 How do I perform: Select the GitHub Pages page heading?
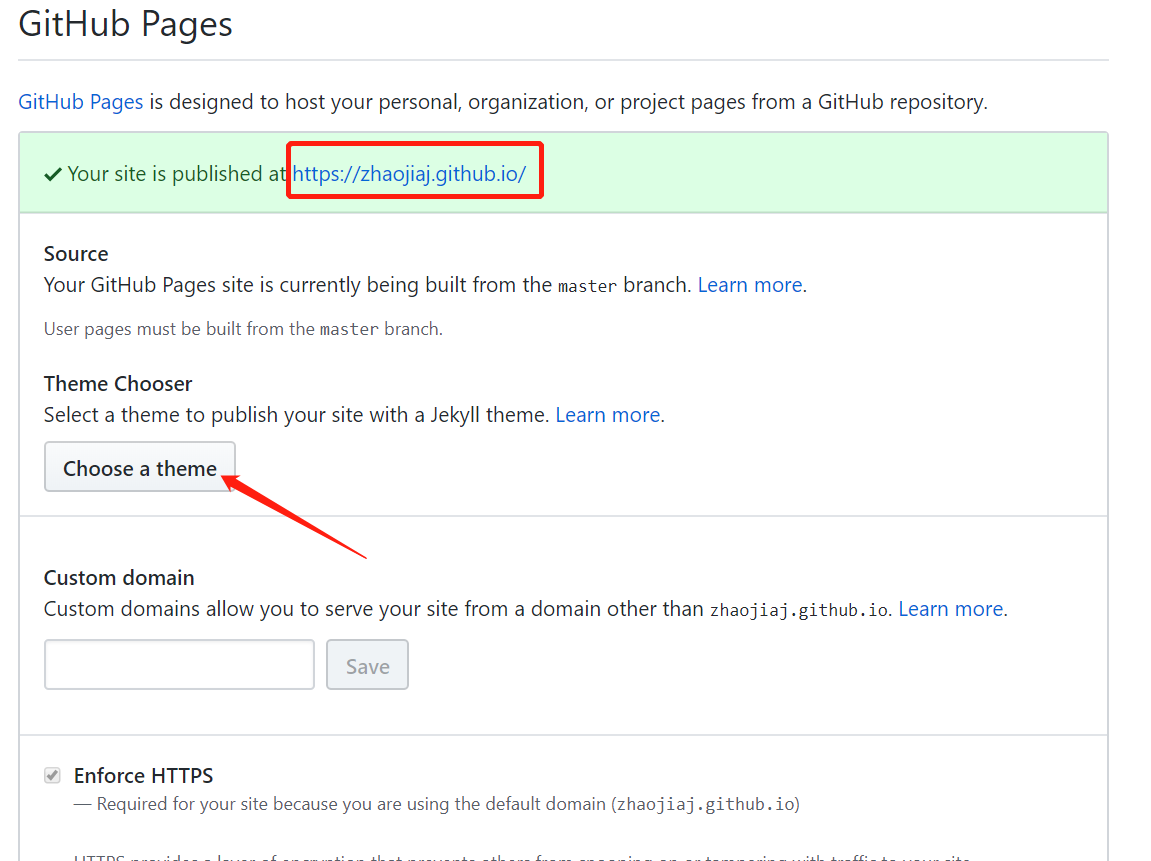coord(126,23)
